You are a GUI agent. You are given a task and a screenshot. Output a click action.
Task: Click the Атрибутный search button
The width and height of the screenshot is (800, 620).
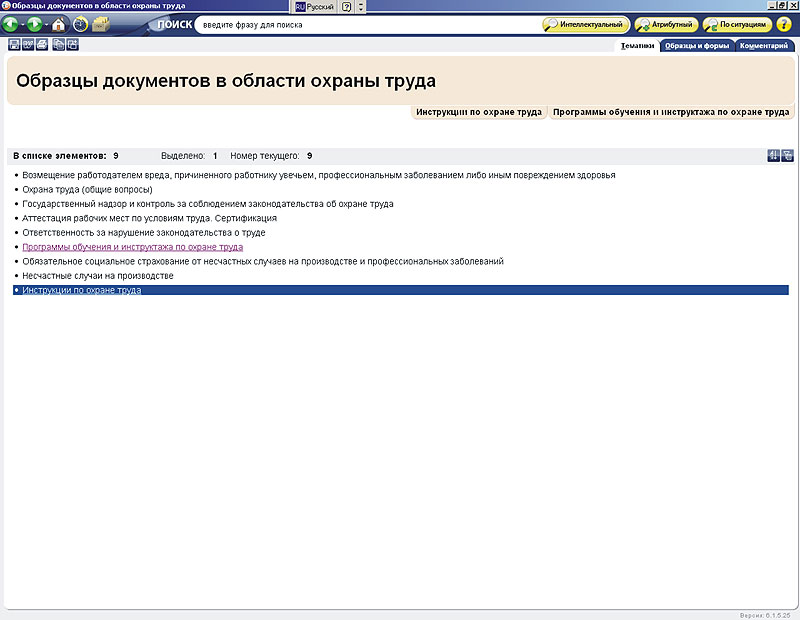click(x=665, y=24)
